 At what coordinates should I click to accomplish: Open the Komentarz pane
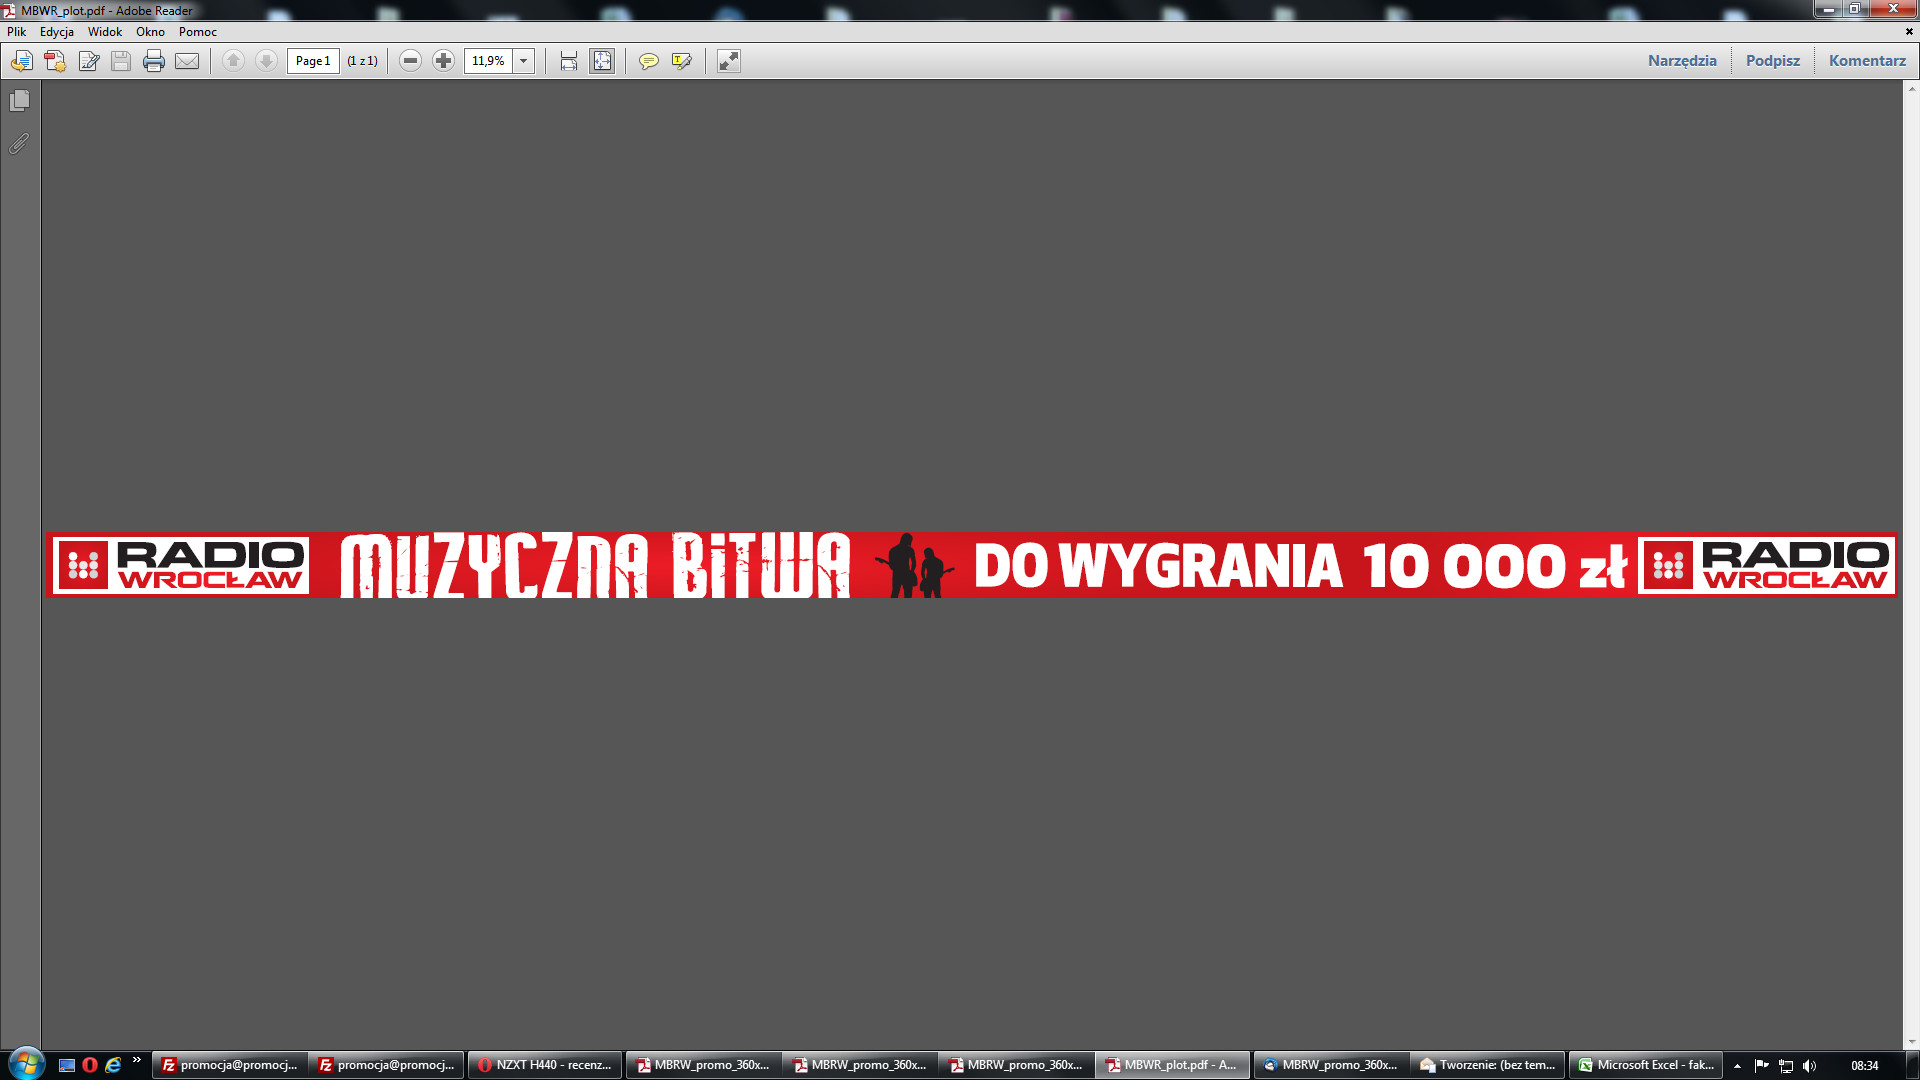(x=1866, y=61)
